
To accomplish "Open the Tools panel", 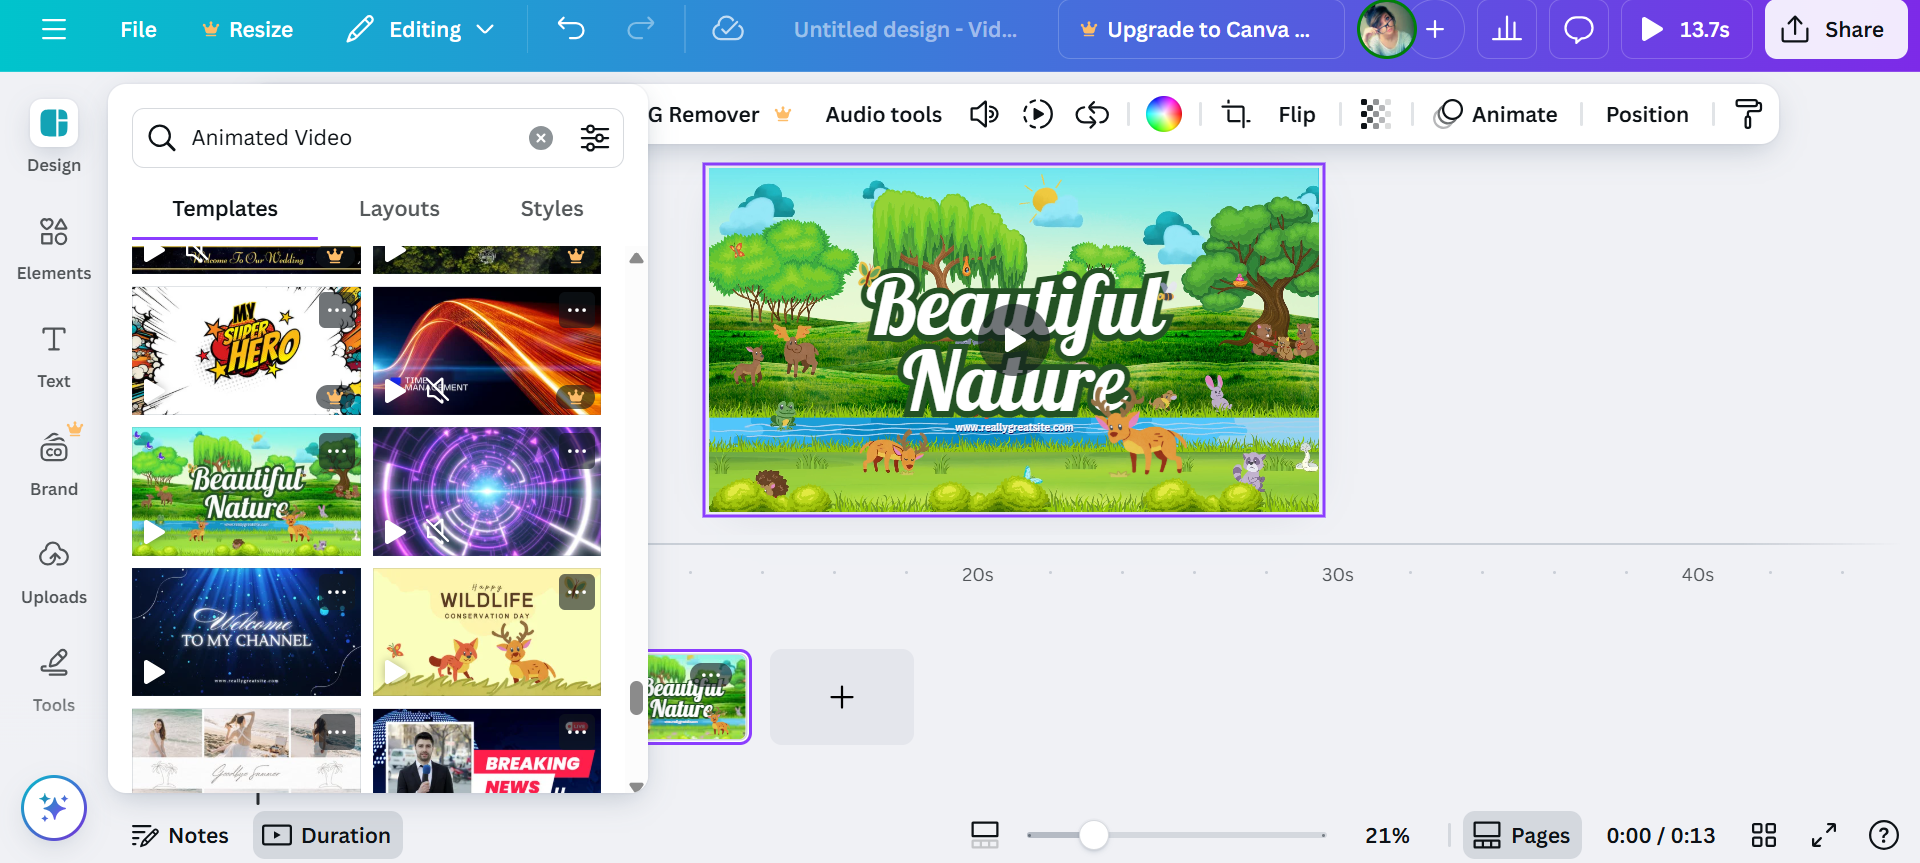I will [x=54, y=681].
